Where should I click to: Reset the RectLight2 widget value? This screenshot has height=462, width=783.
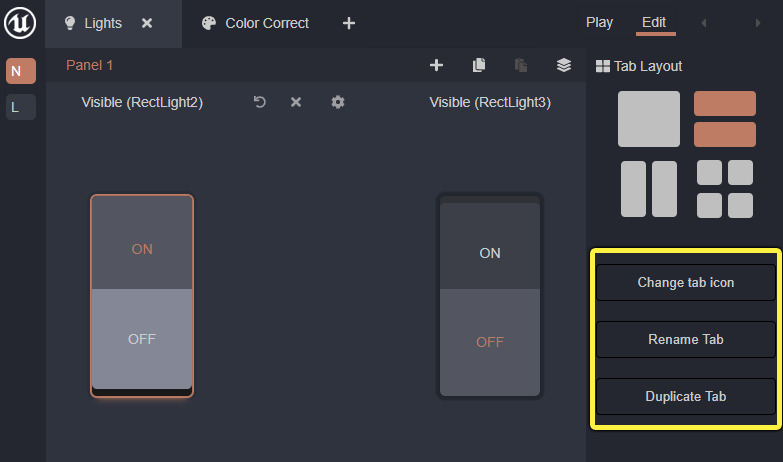point(260,102)
